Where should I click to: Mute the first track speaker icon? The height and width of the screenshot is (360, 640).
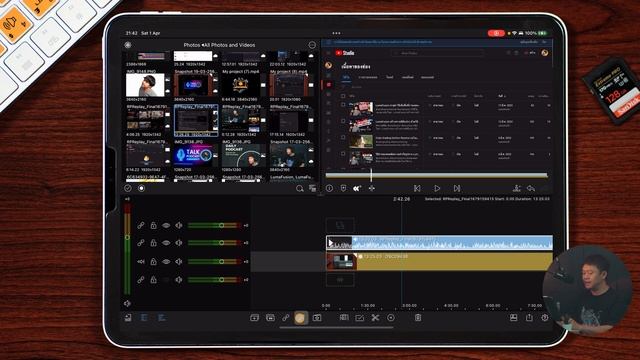pyautogui.click(x=179, y=225)
